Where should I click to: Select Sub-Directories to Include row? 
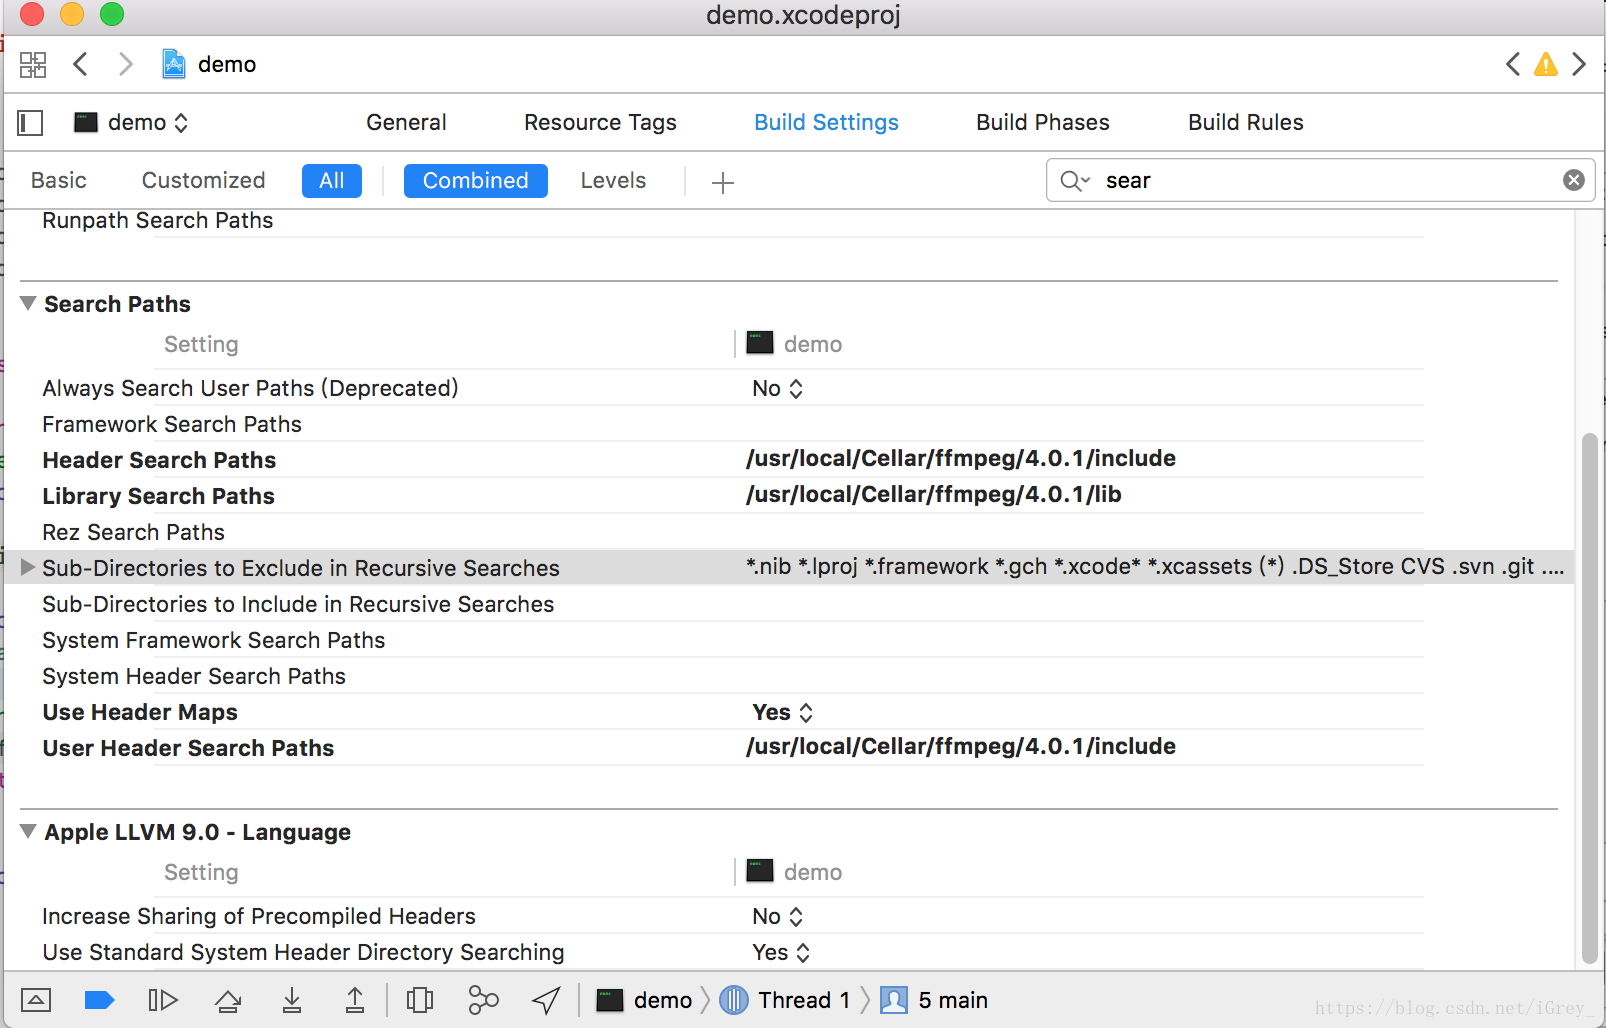pos(298,605)
